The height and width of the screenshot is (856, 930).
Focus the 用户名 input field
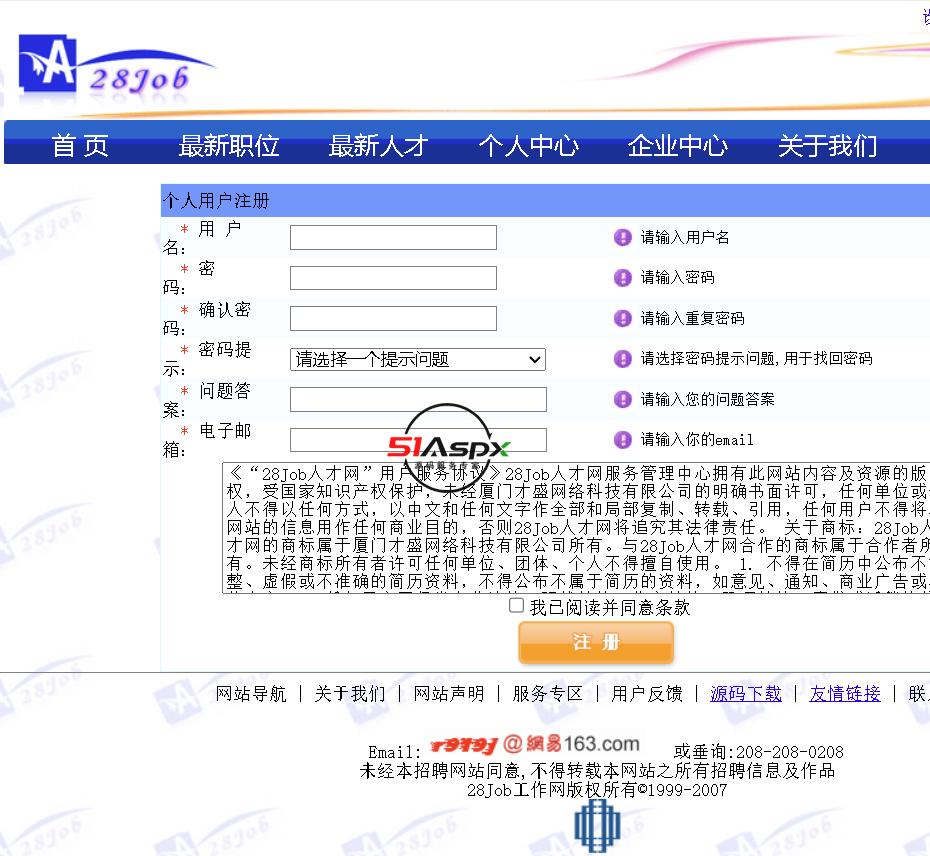pos(393,237)
